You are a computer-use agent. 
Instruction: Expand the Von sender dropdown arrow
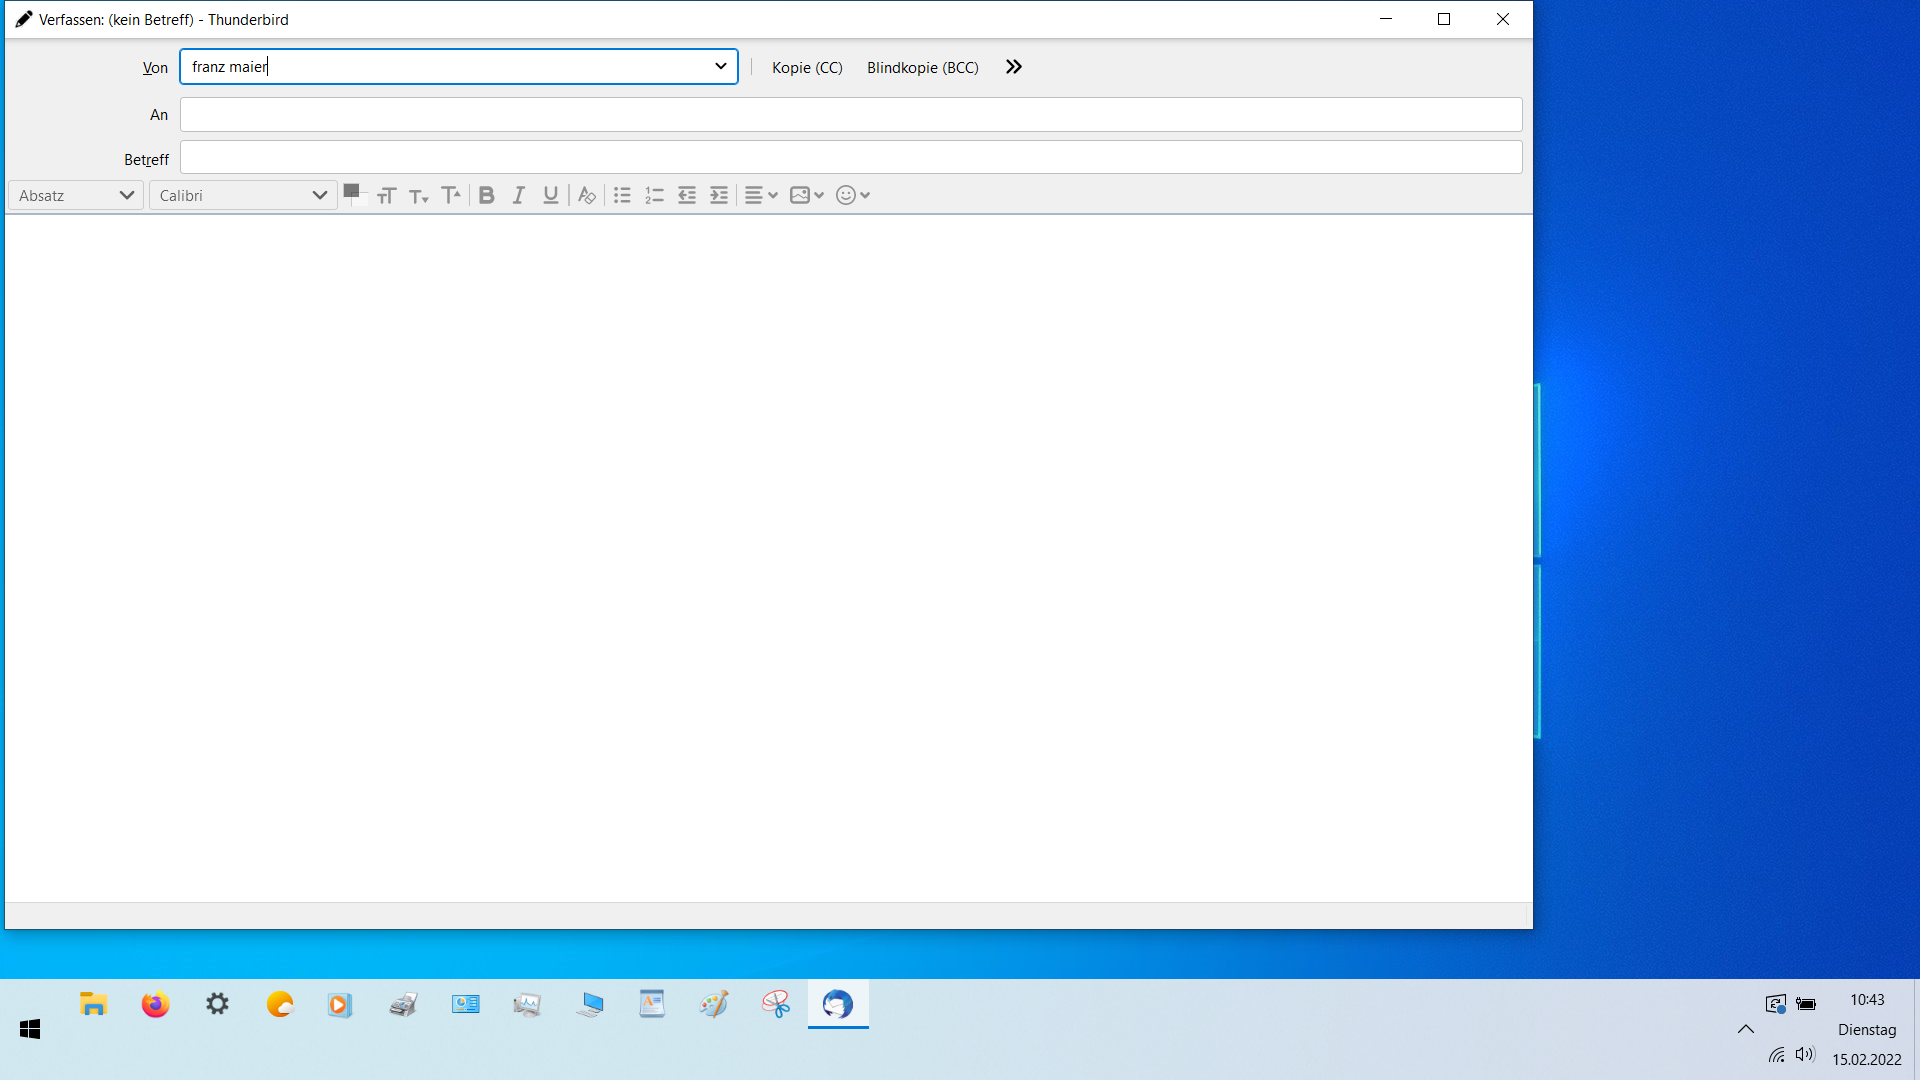point(720,67)
